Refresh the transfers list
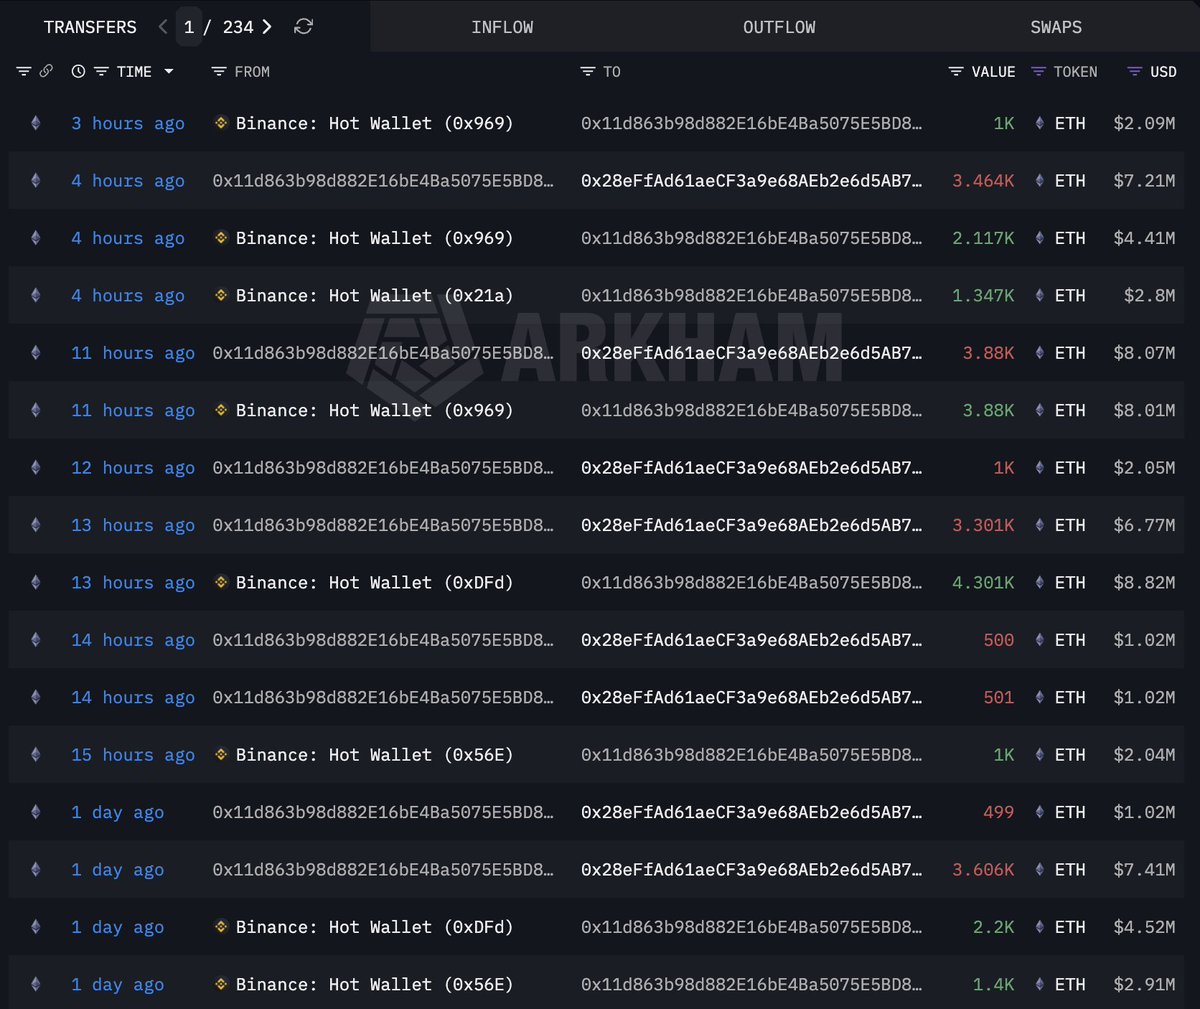This screenshot has height=1009, width=1200. 304,27
